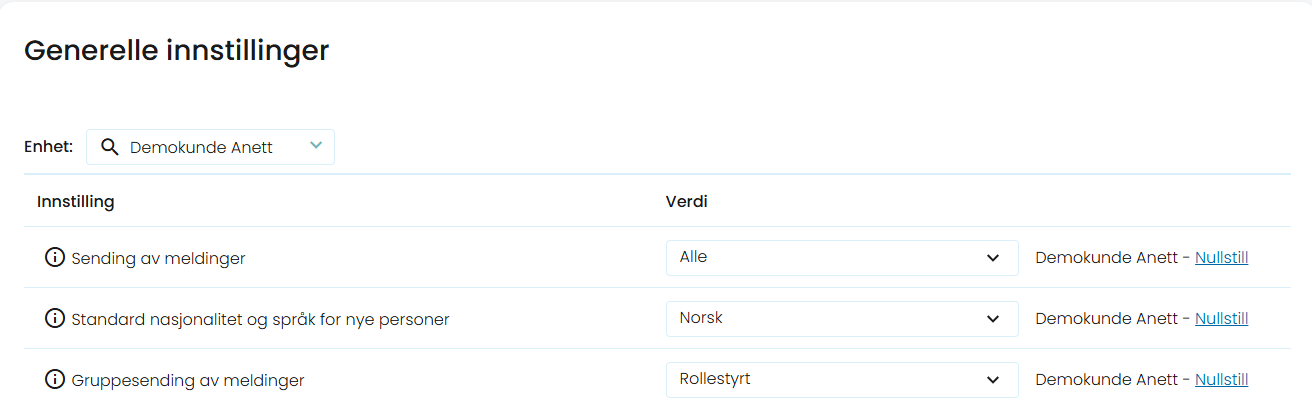This screenshot has height=408, width=1312.
Task: Click the magnifier icon in the Enhet field
Action: point(110,147)
